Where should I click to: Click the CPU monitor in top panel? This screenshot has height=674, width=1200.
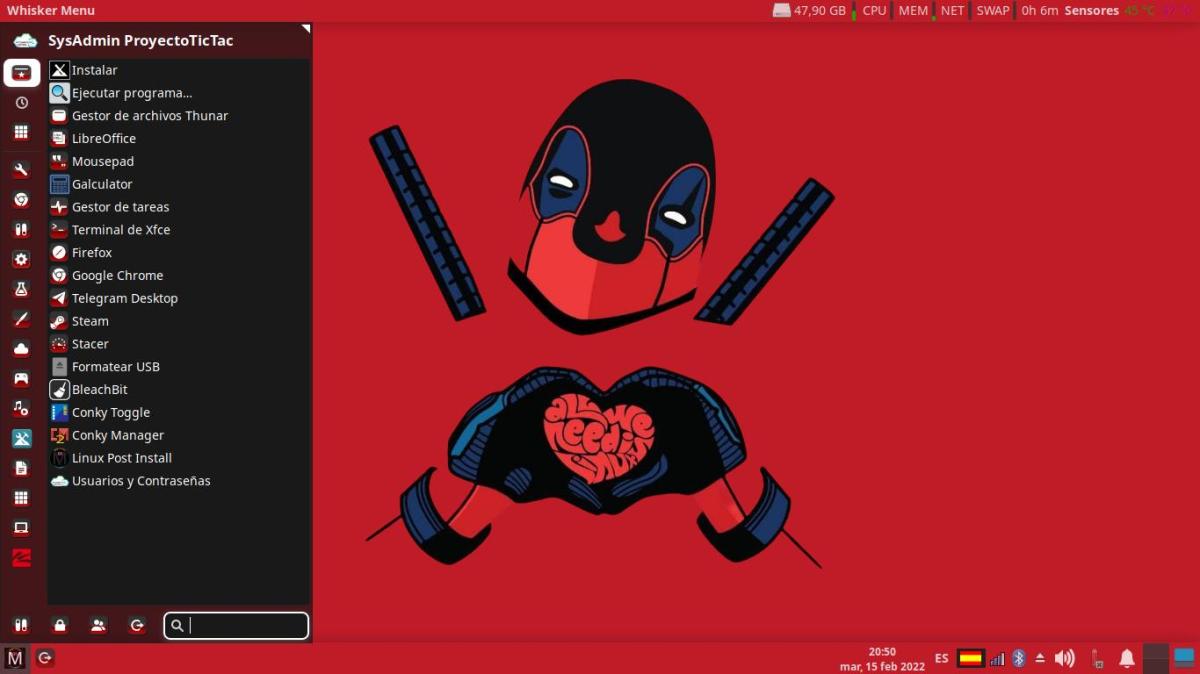click(x=874, y=11)
